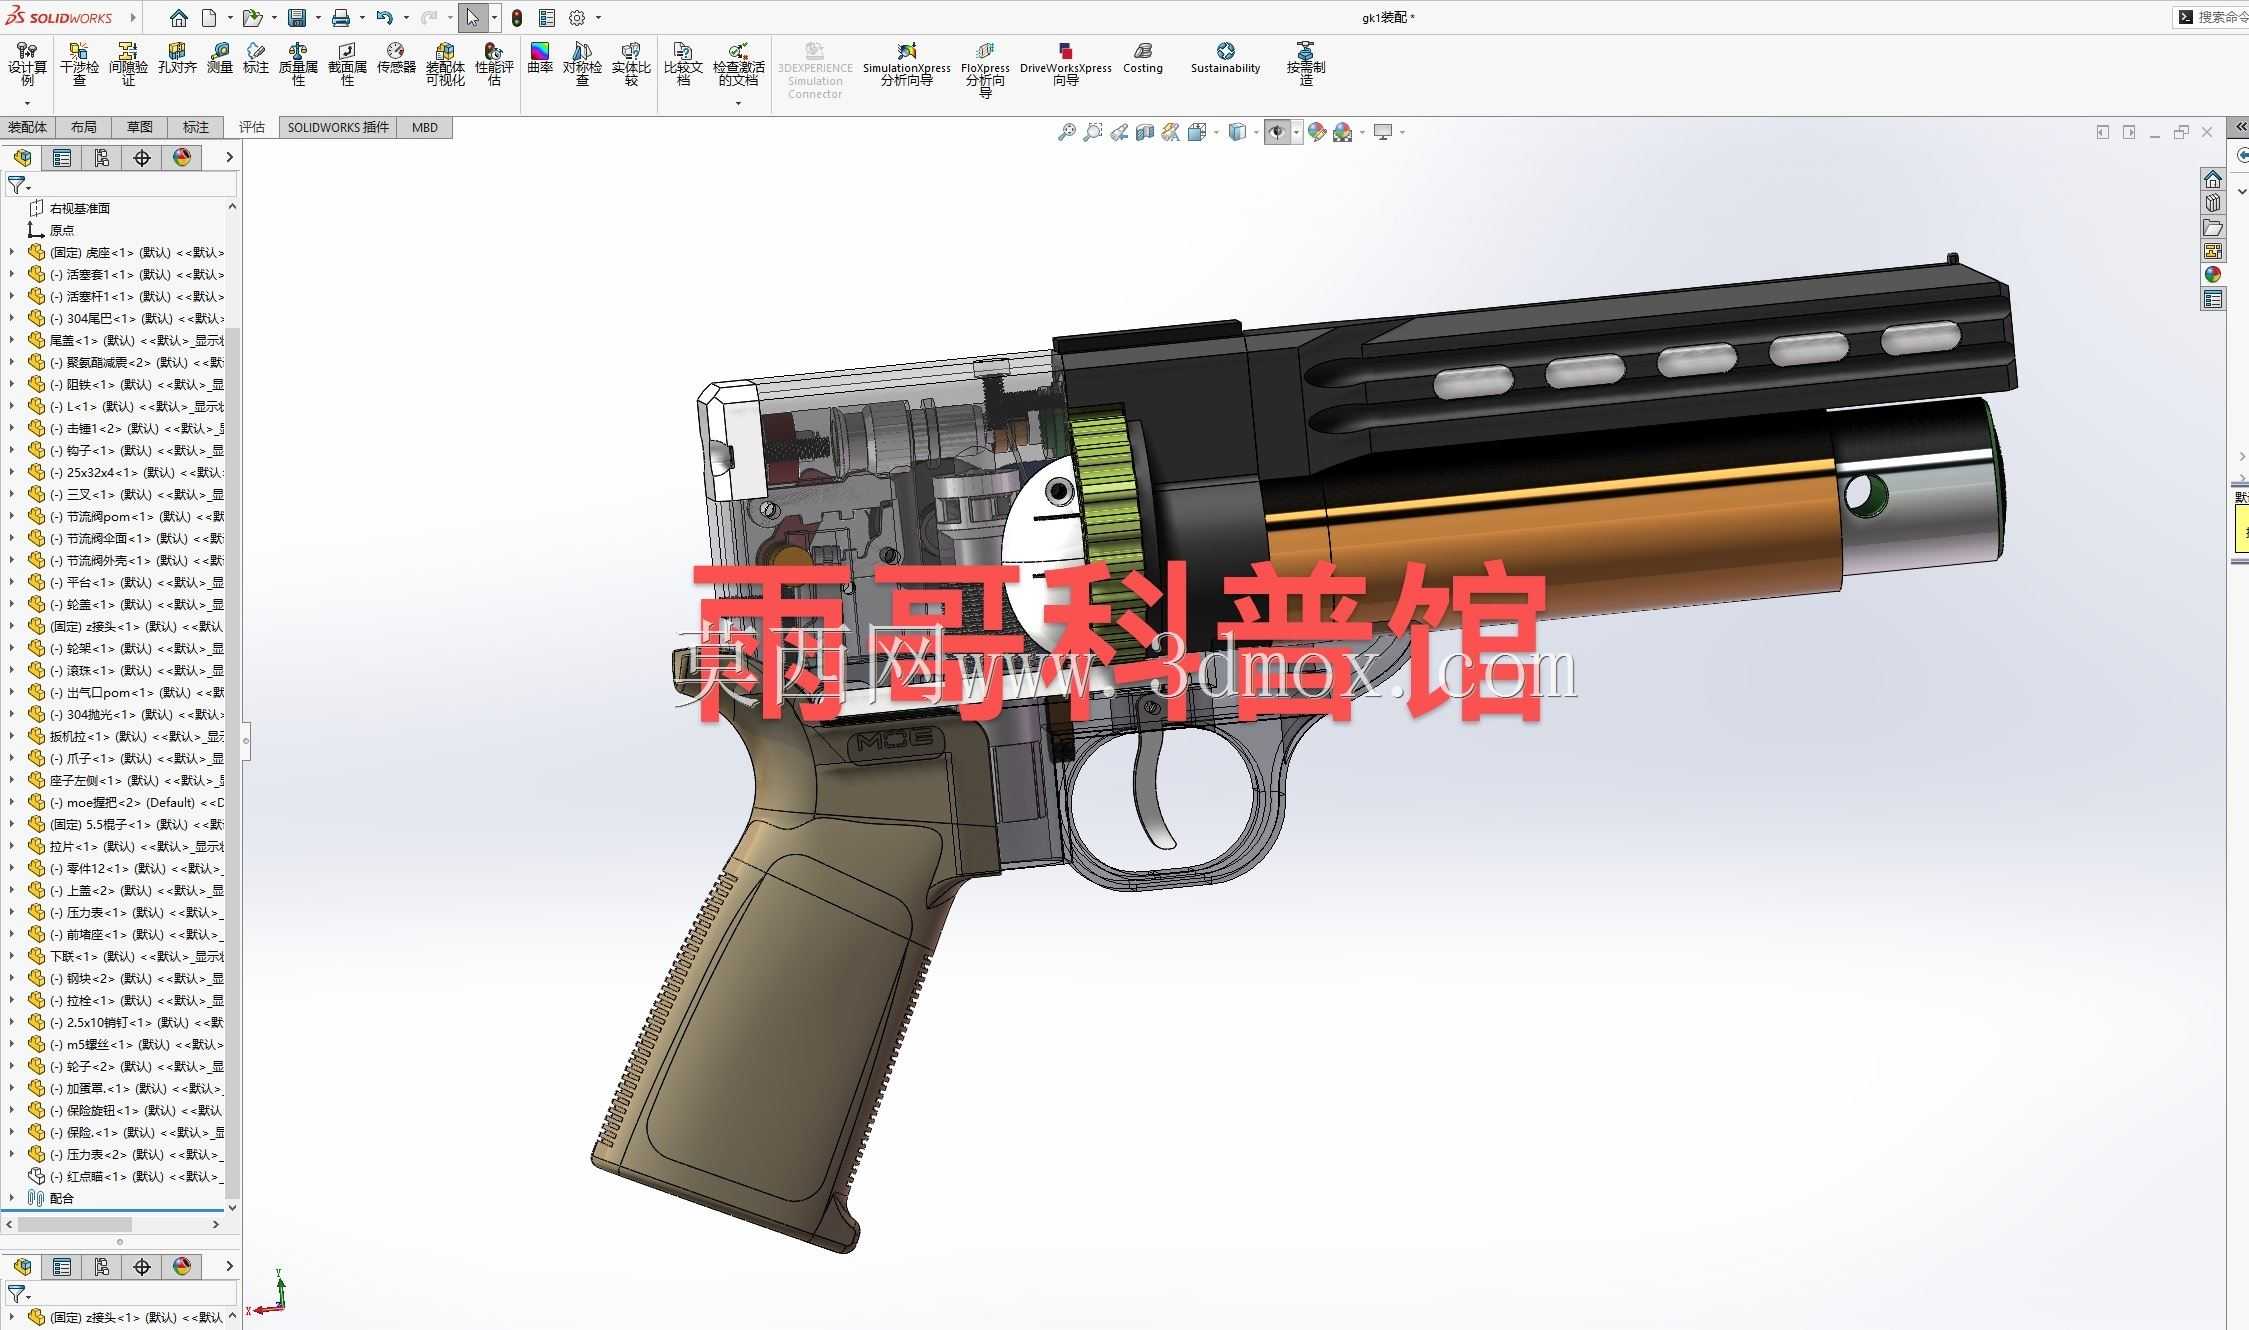Click the 比较文档 (Compare Documents) button
Image resolution: width=2249 pixels, height=1330 pixels.
tap(683, 64)
